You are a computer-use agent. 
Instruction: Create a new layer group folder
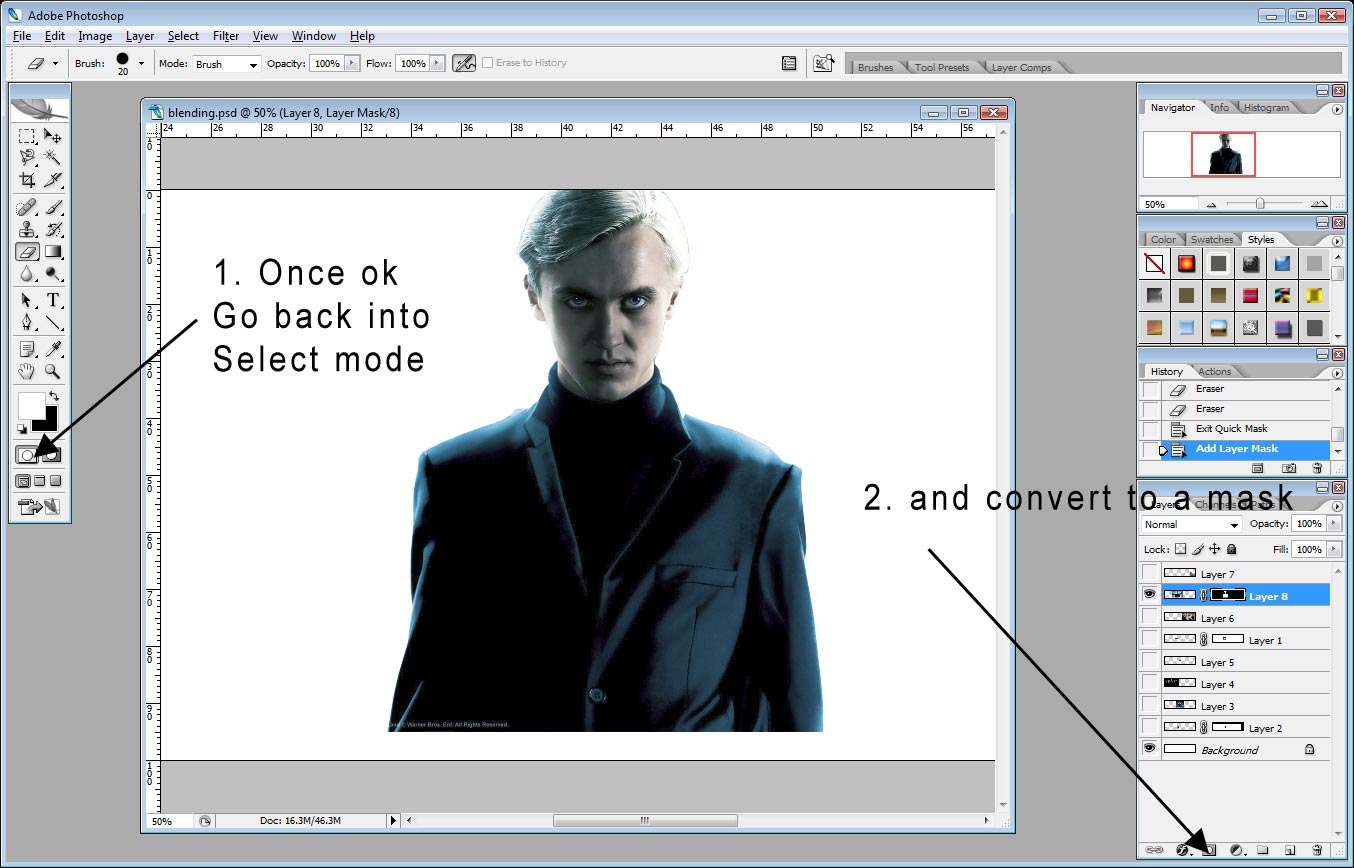tap(1262, 850)
